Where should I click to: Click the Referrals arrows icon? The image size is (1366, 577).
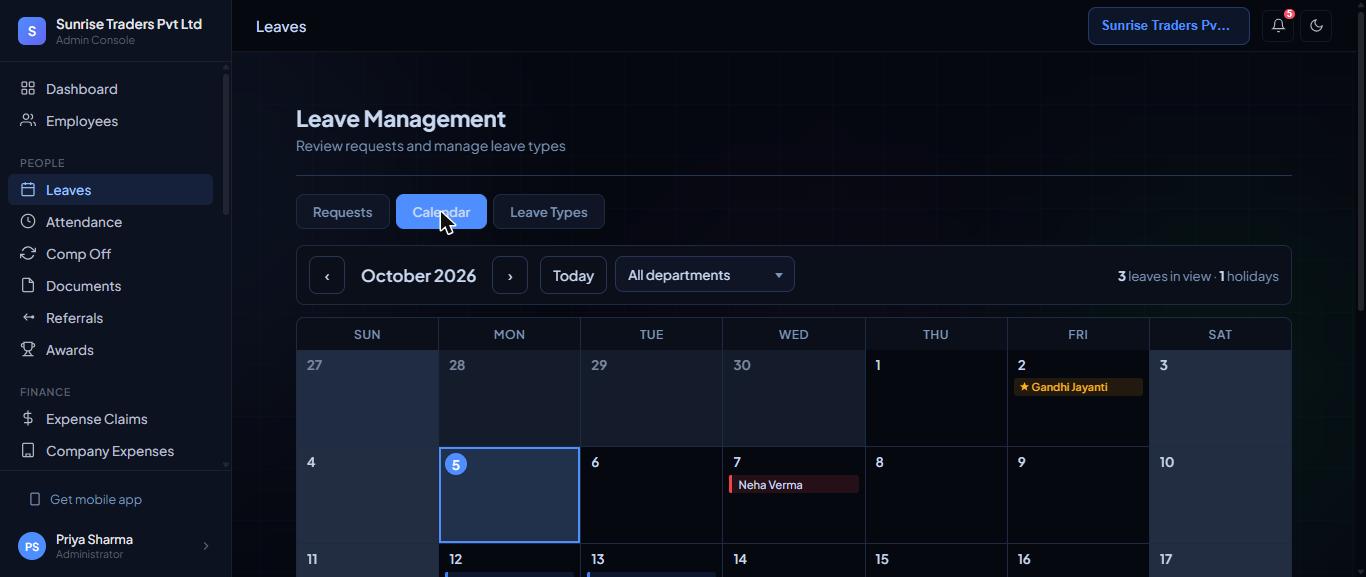coord(28,318)
